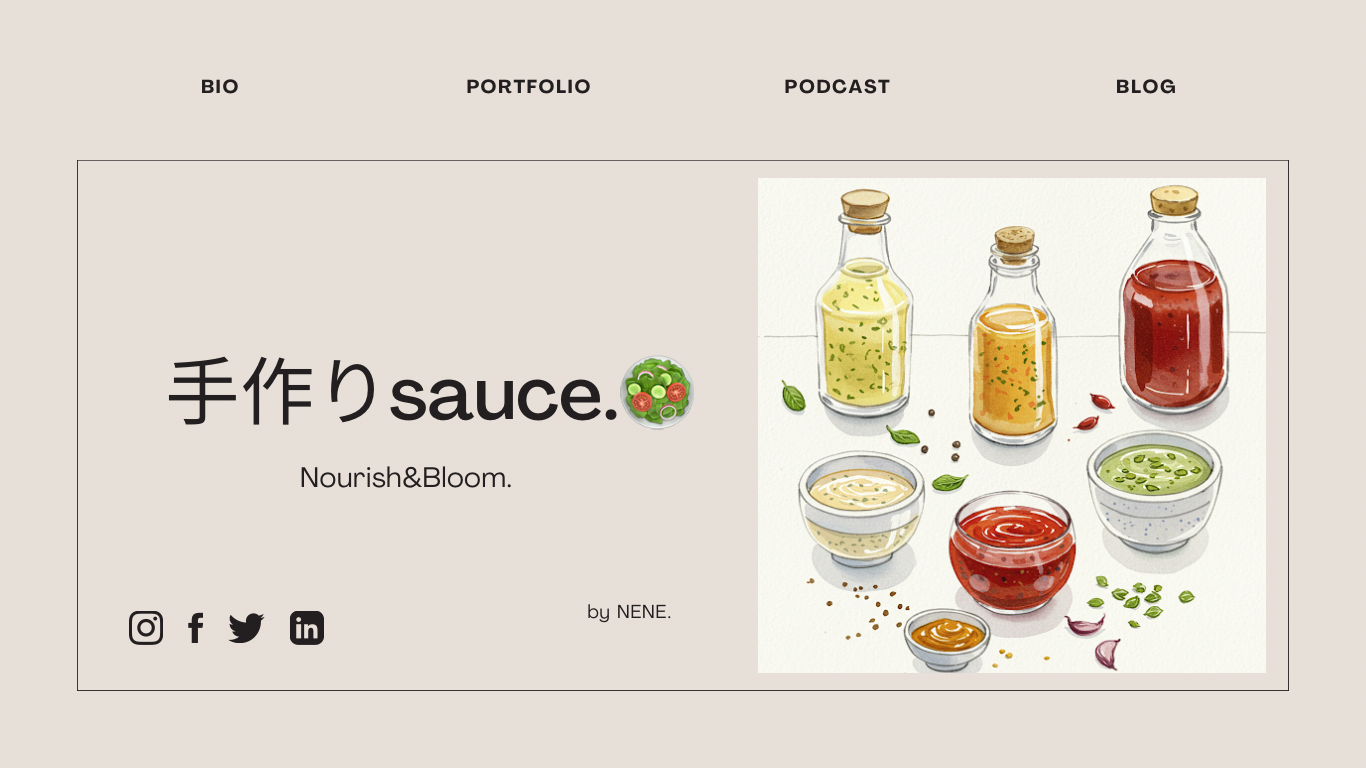Image resolution: width=1366 pixels, height=768 pixels.
Task: Visit the Twitter bird icon
Action: coord(246,628)
